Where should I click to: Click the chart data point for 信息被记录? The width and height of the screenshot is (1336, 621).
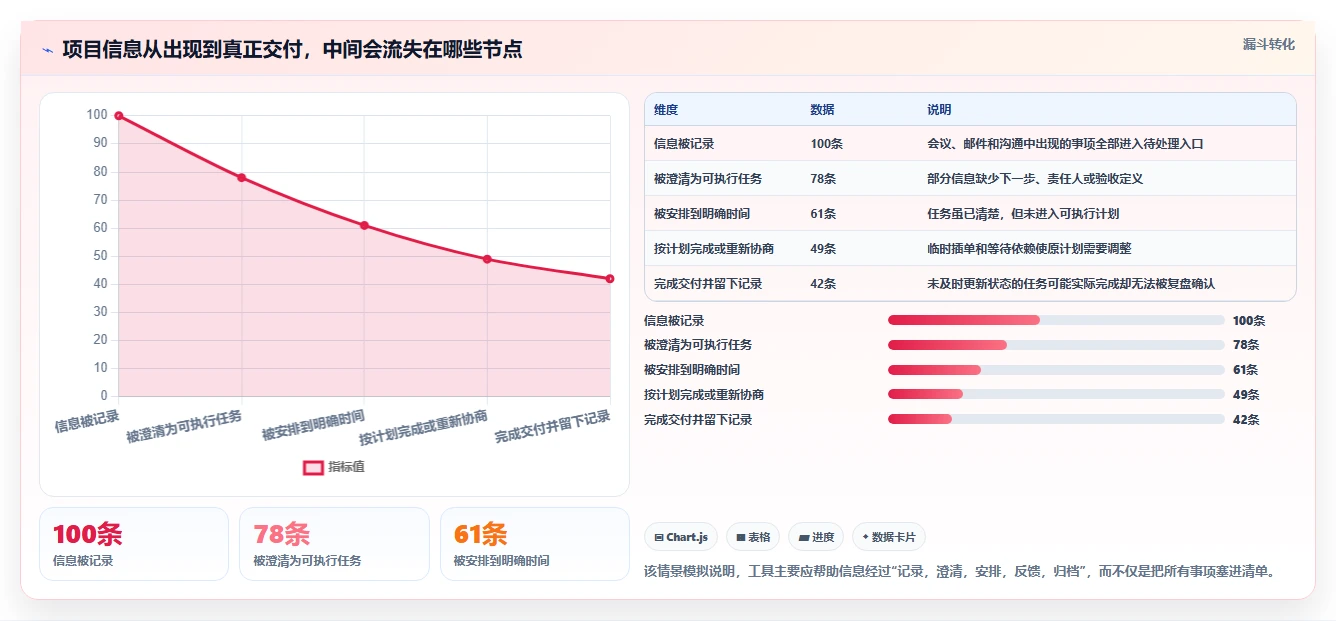click(118, 116)
